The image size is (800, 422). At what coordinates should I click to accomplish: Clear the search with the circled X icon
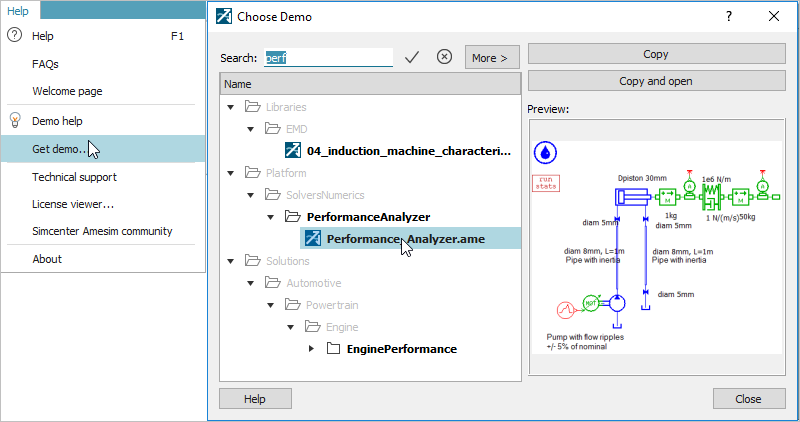coord(444,57)
